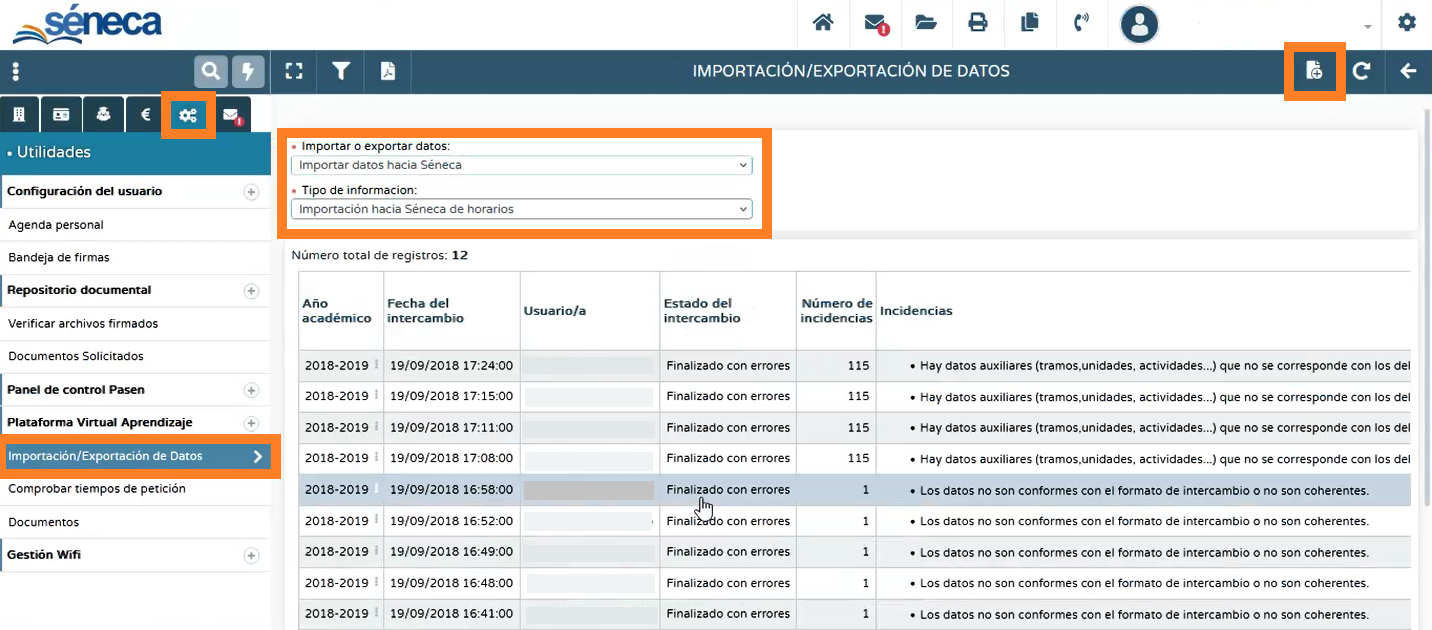Click the phone support icon
Screen dimensions: 1432x630
[x=1081, y=23]
